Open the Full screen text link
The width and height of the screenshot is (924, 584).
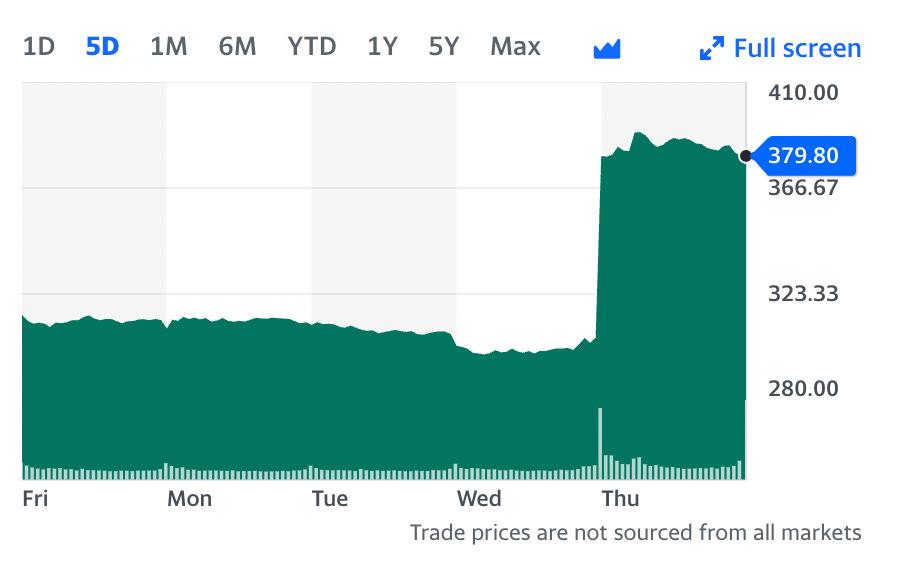tap(797, 48)
